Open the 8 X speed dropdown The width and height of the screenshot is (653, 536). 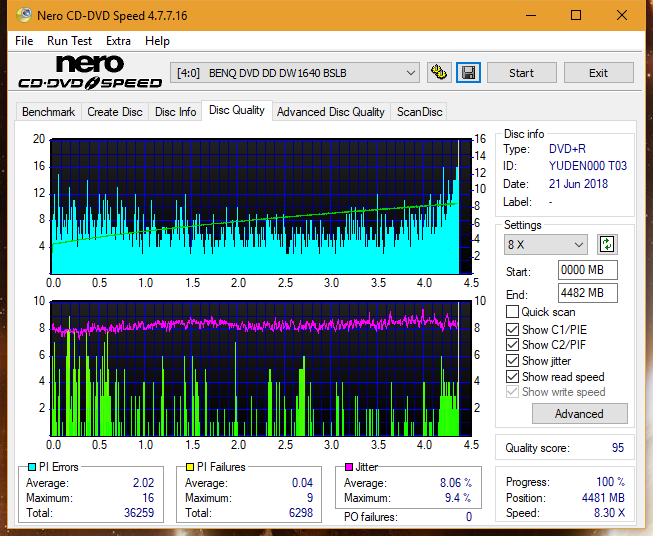coord(546,244)
